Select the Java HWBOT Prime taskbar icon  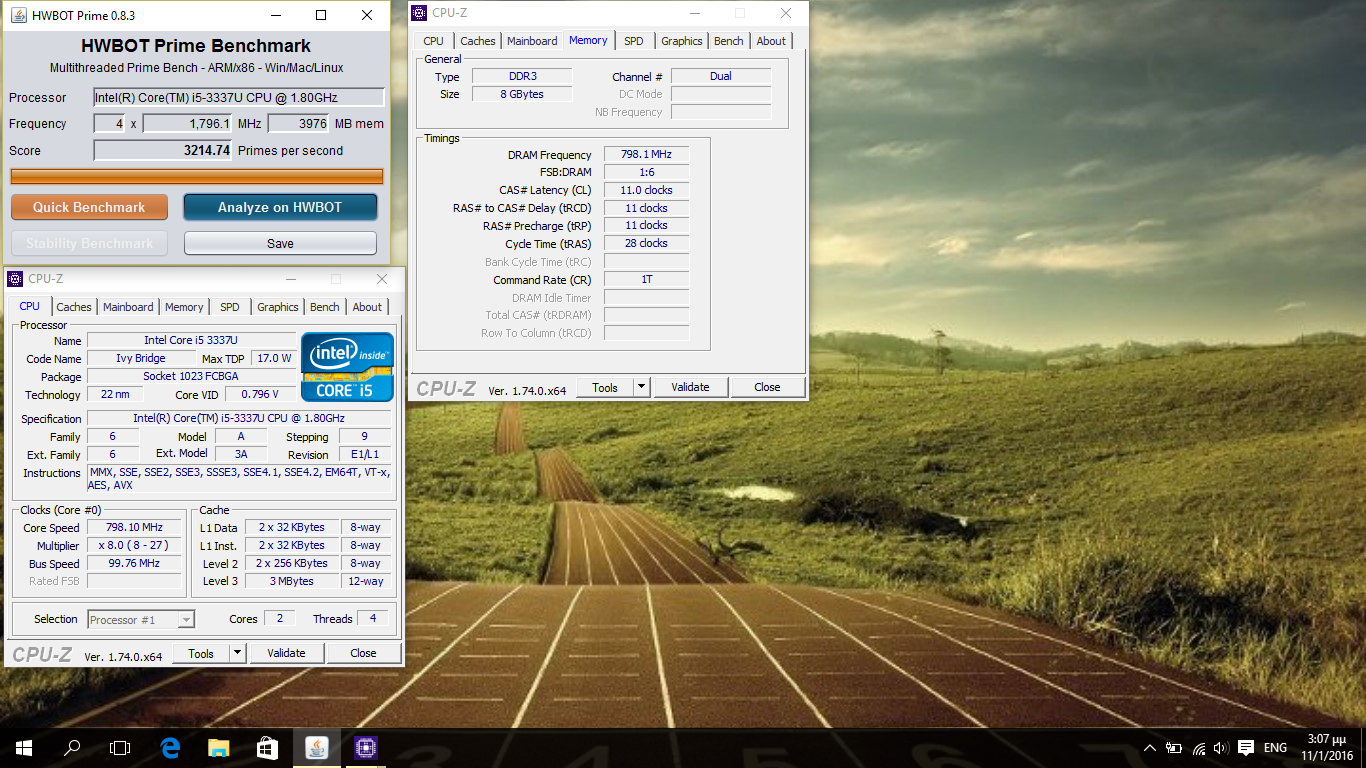pos(316,747)
